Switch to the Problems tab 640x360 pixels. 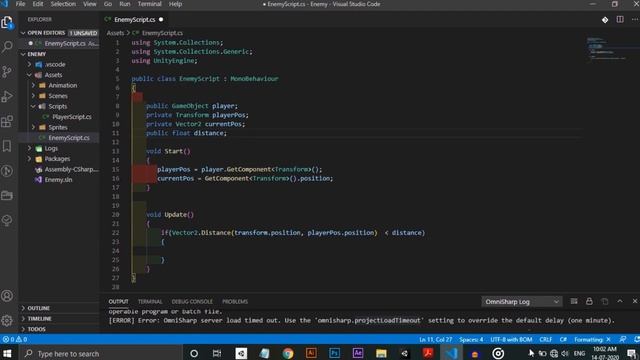(235, 302)
